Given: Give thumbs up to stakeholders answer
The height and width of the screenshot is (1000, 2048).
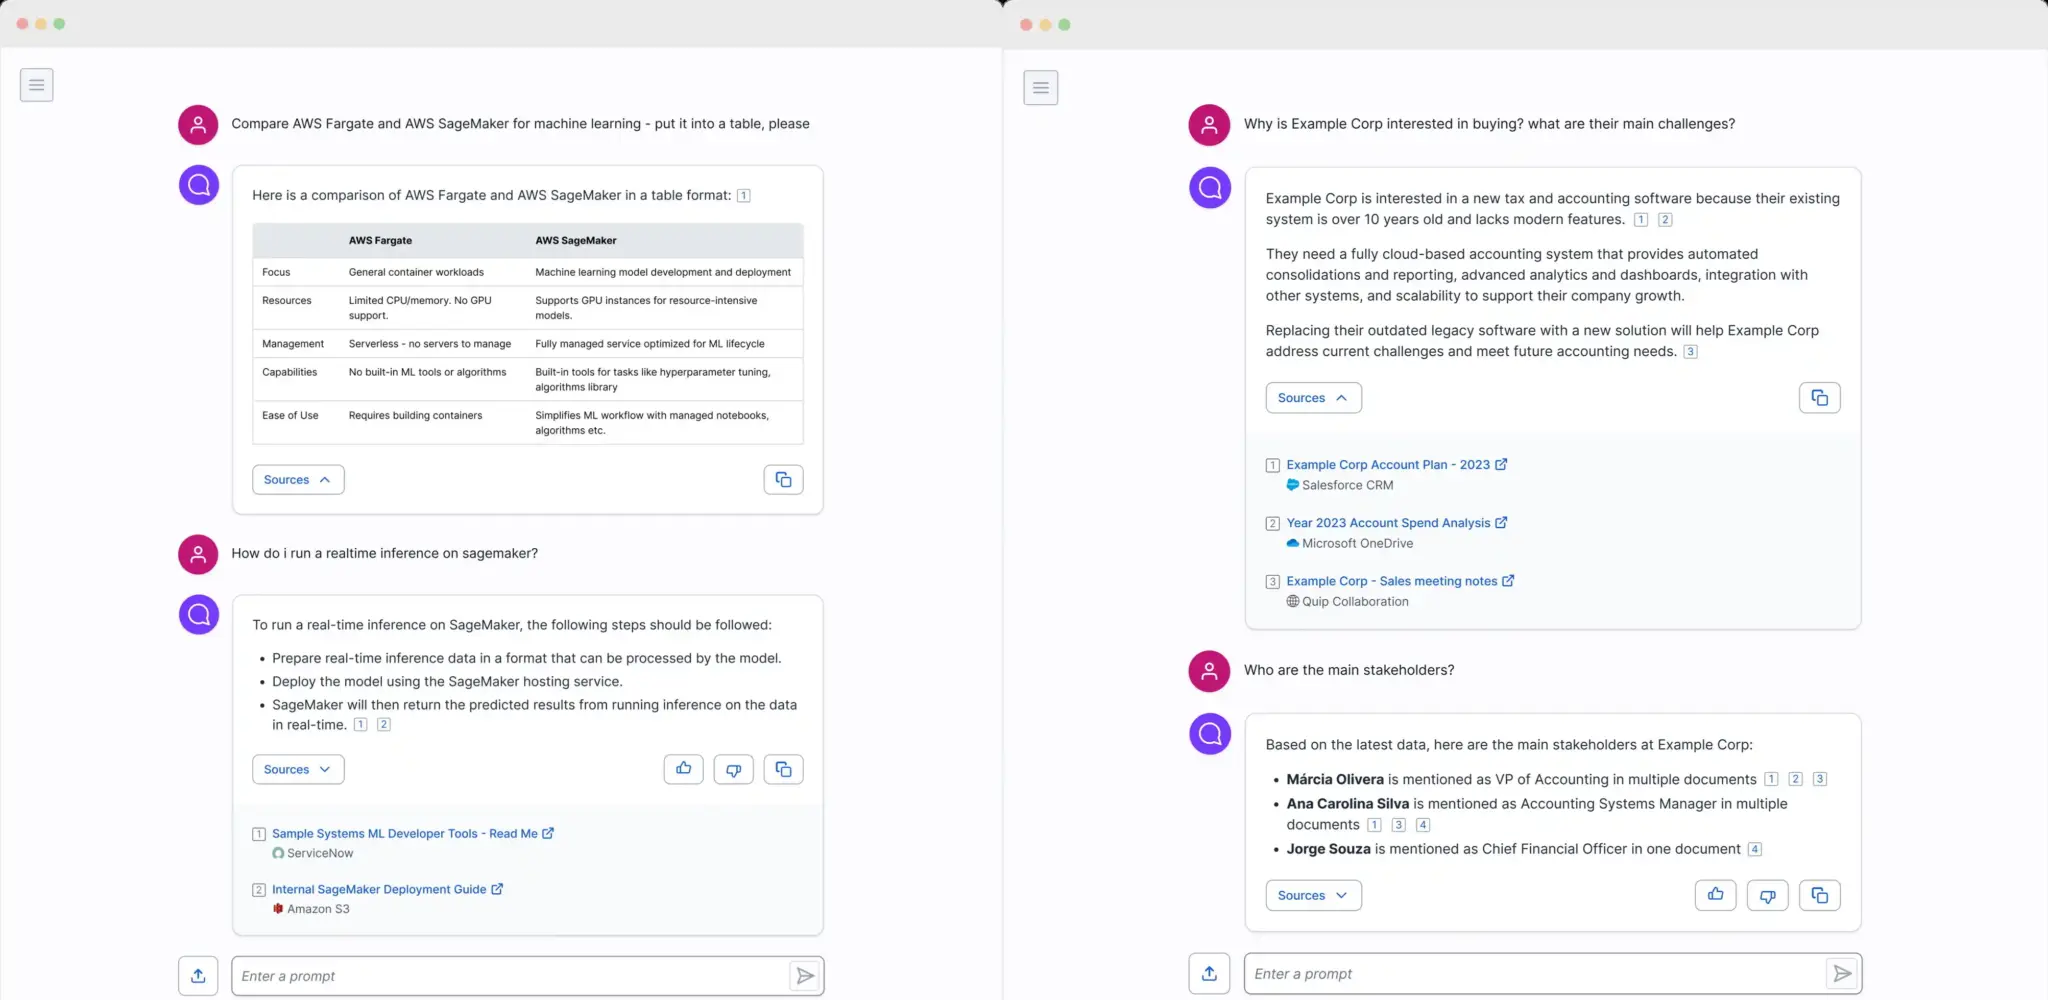Looking at the screenshot, I should [x=1716, y=895].
